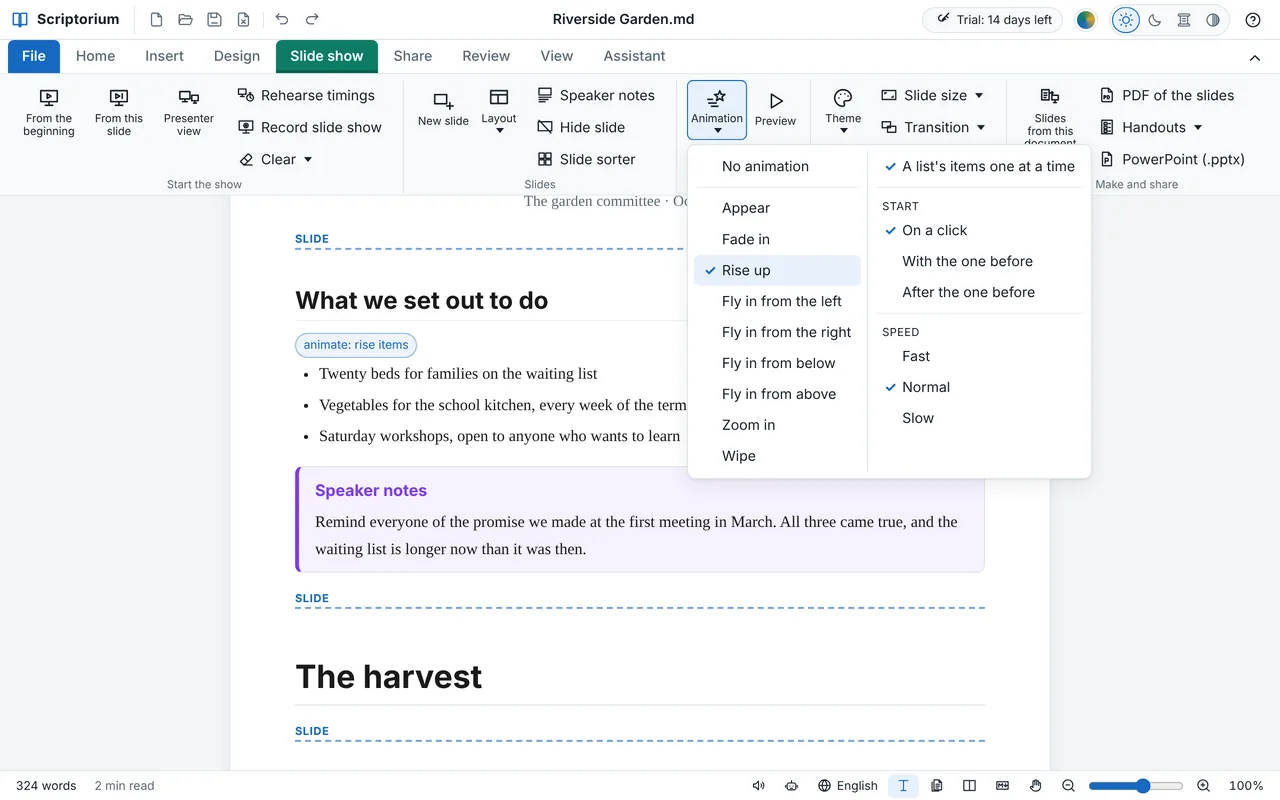This screenshot has height=800, width=1280.
Task: Expand the Clear dropdown
Action: point(276,159)
